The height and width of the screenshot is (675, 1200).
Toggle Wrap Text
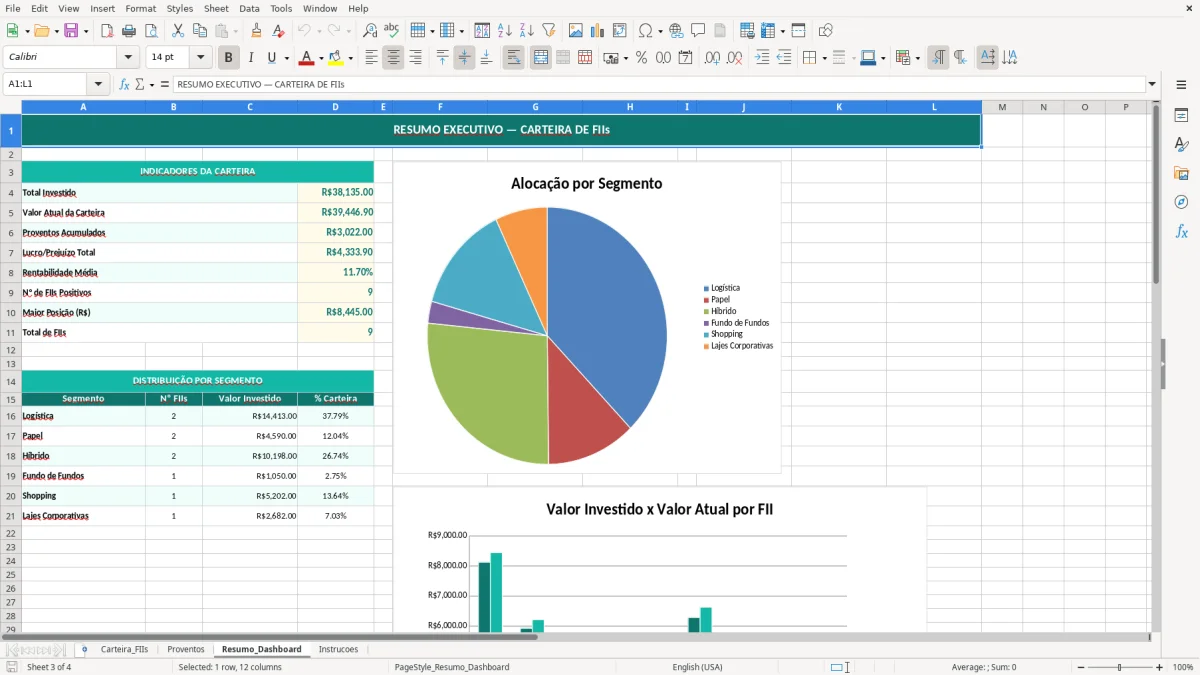(513, 58)
